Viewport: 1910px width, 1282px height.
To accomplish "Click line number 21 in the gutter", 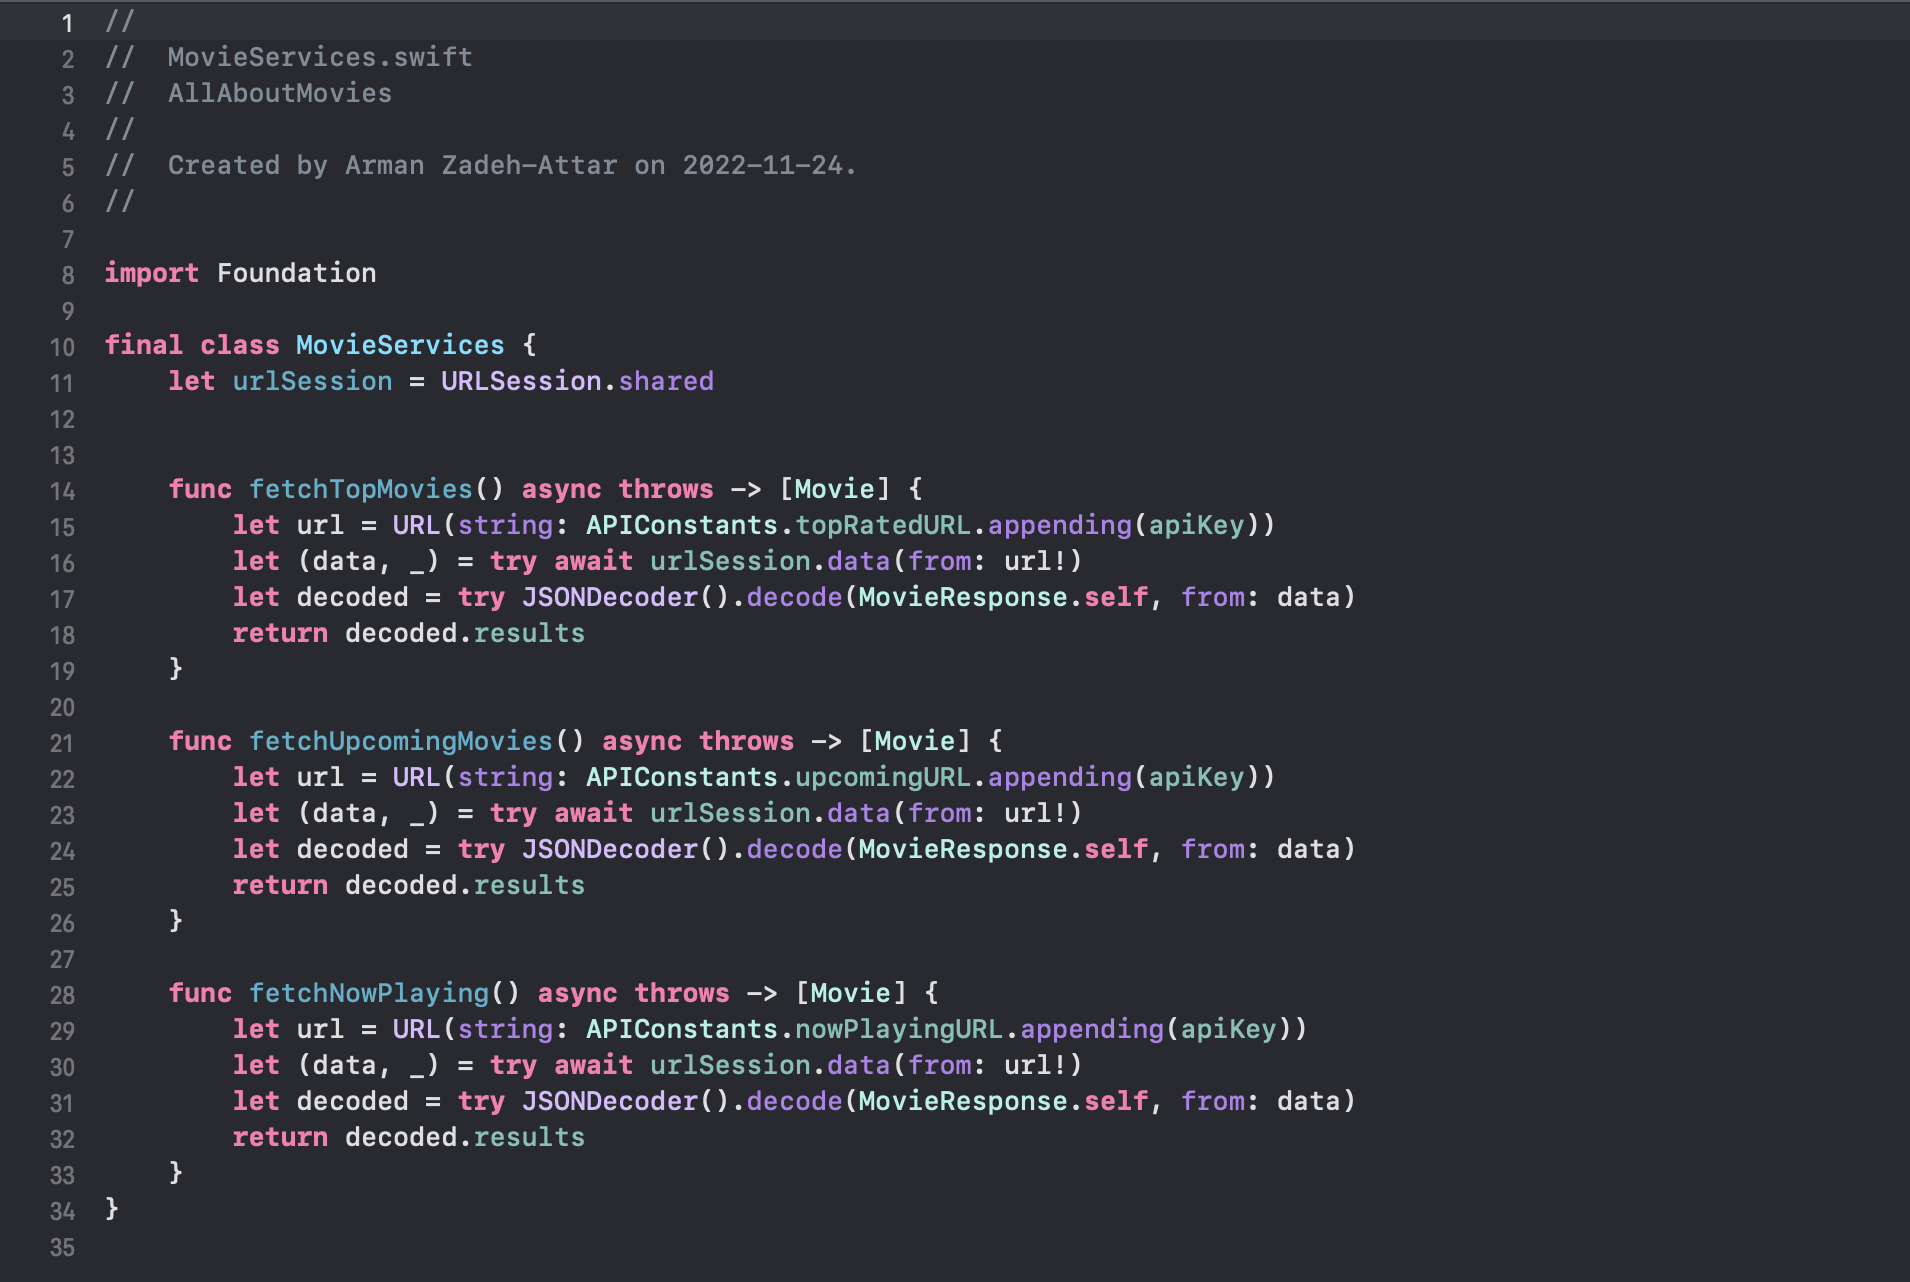I will (x=62, y=743).
